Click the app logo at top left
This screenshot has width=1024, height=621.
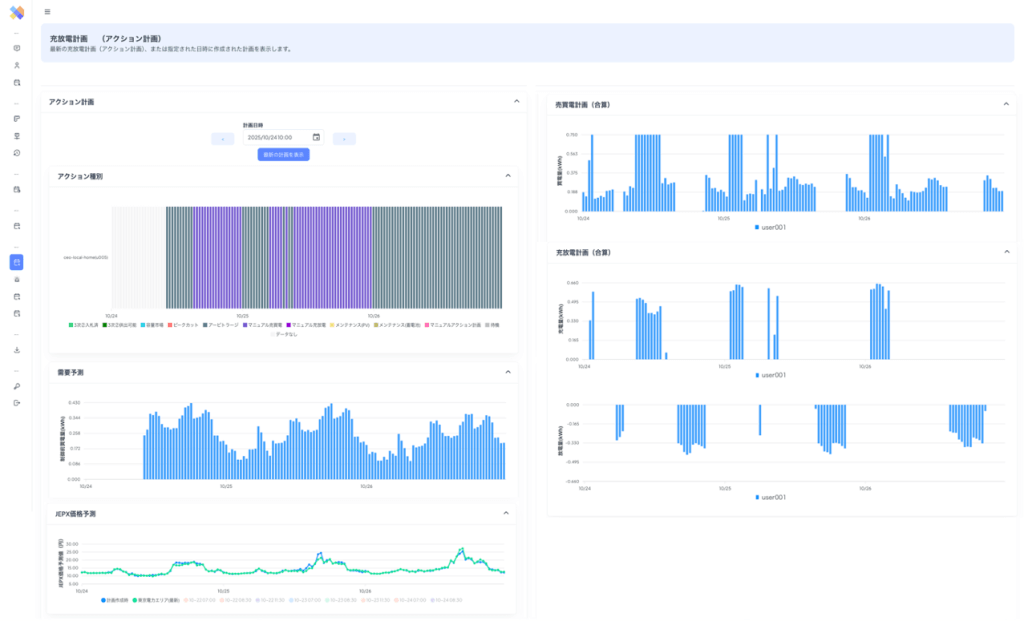click(x=17, y=12)
